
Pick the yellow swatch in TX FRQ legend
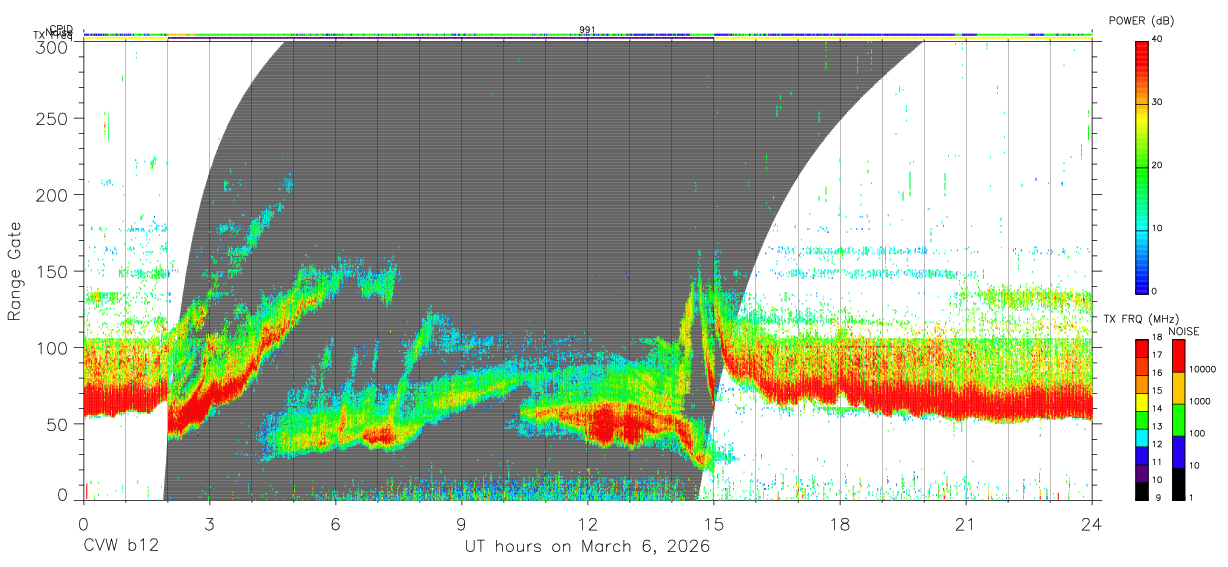1141,403
